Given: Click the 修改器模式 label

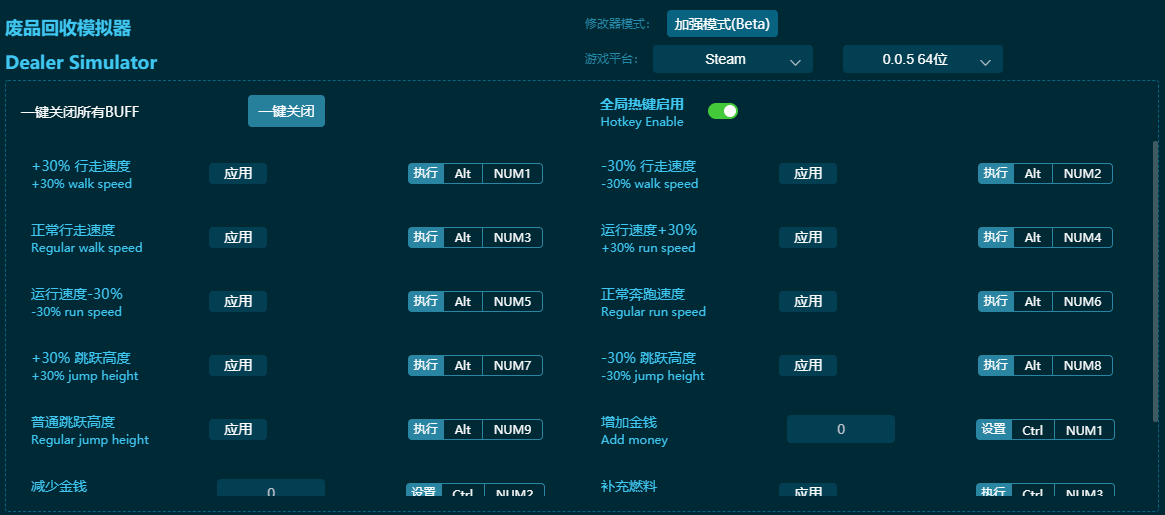Looking at the screenshot, I should pos(617,24).
